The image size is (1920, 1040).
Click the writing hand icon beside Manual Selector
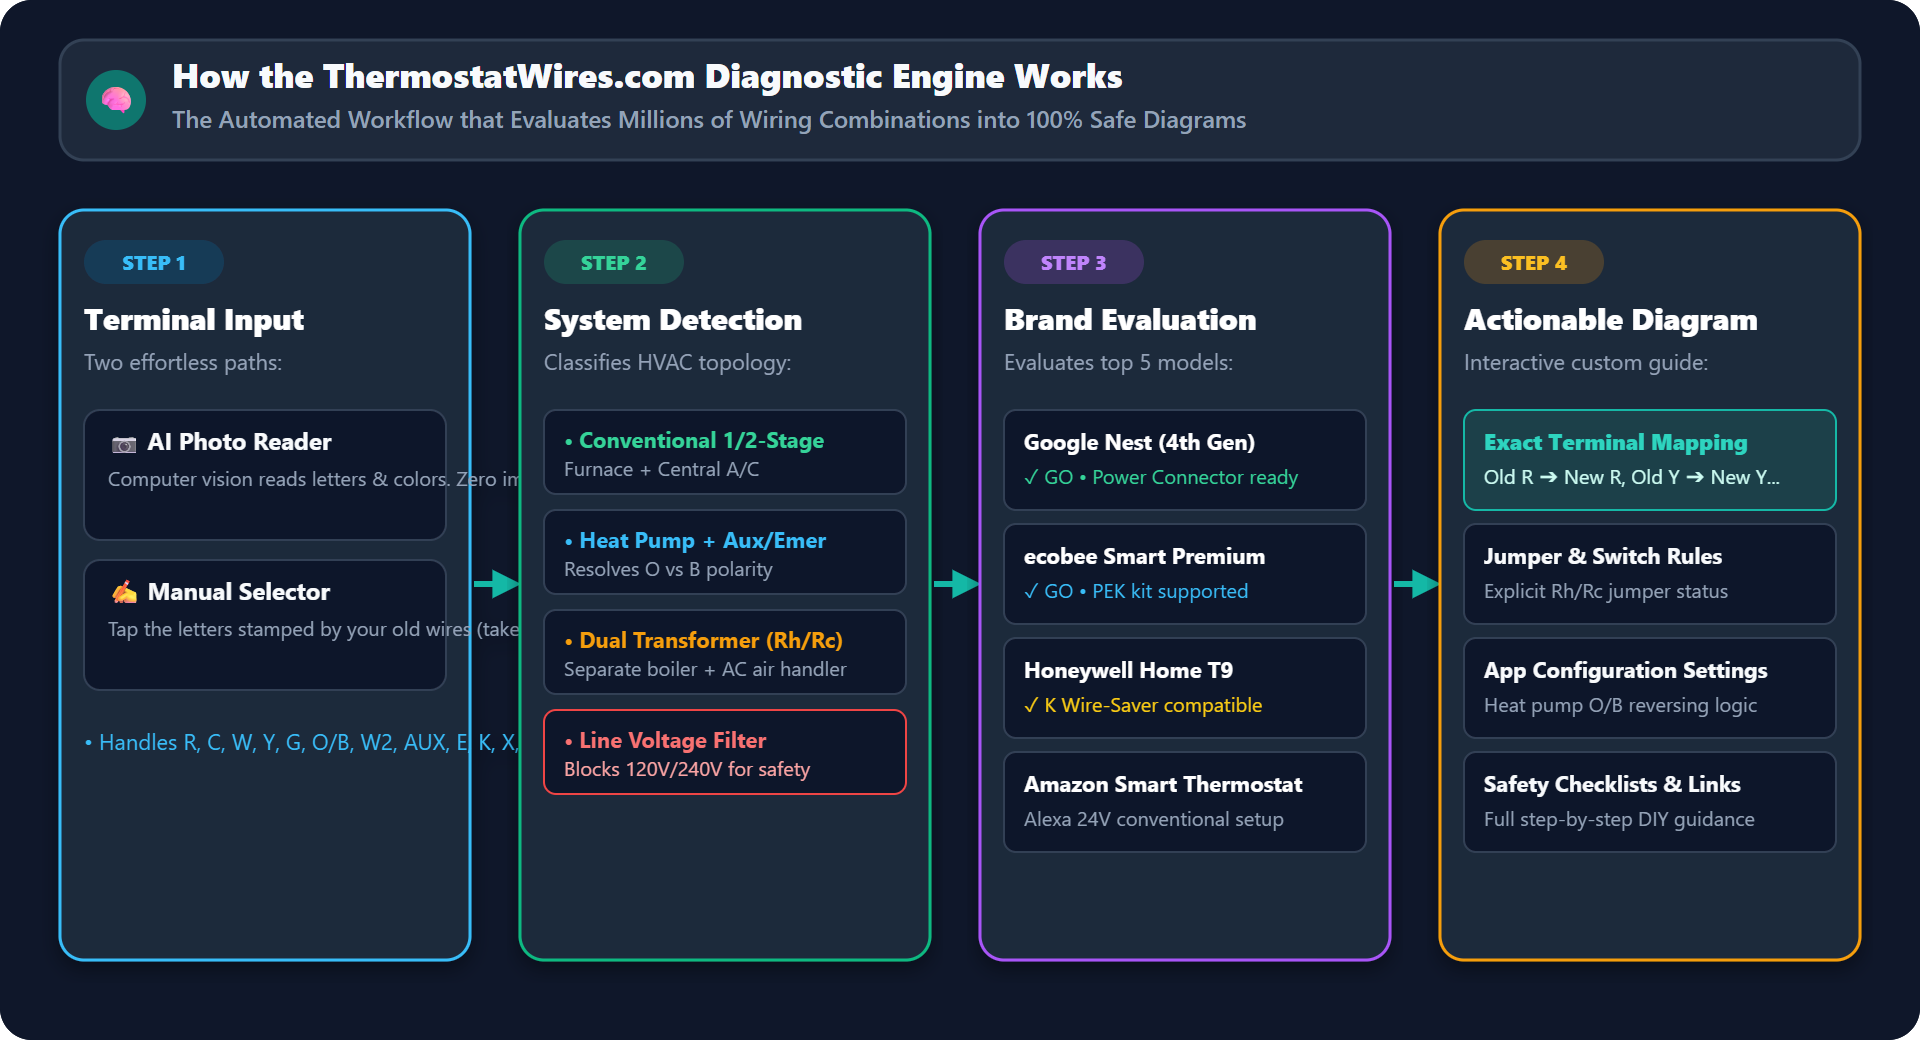click(124, 592)
